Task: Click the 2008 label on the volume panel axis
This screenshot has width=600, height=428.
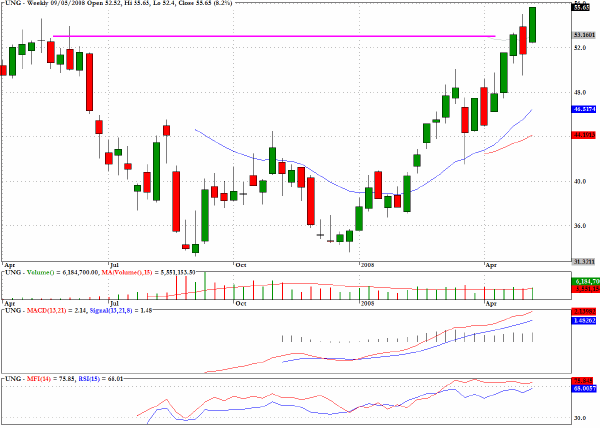Action: tap(367, 304)
